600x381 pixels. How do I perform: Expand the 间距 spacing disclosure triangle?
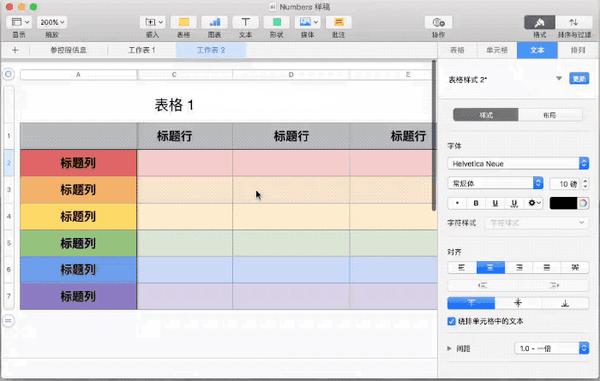click(x=450, y=348)
